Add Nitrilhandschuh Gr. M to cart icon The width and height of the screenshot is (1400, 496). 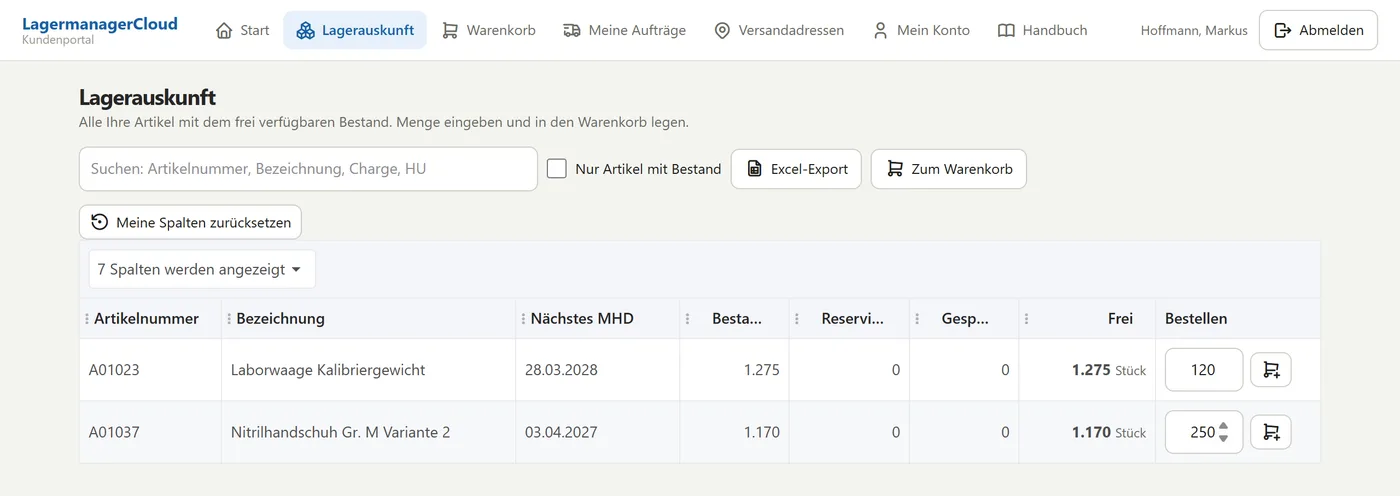1271,432
